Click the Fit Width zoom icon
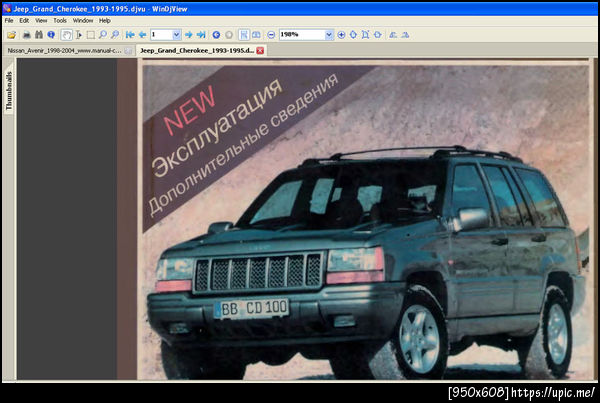Screen dimensions: 600x403 (378, 35)
